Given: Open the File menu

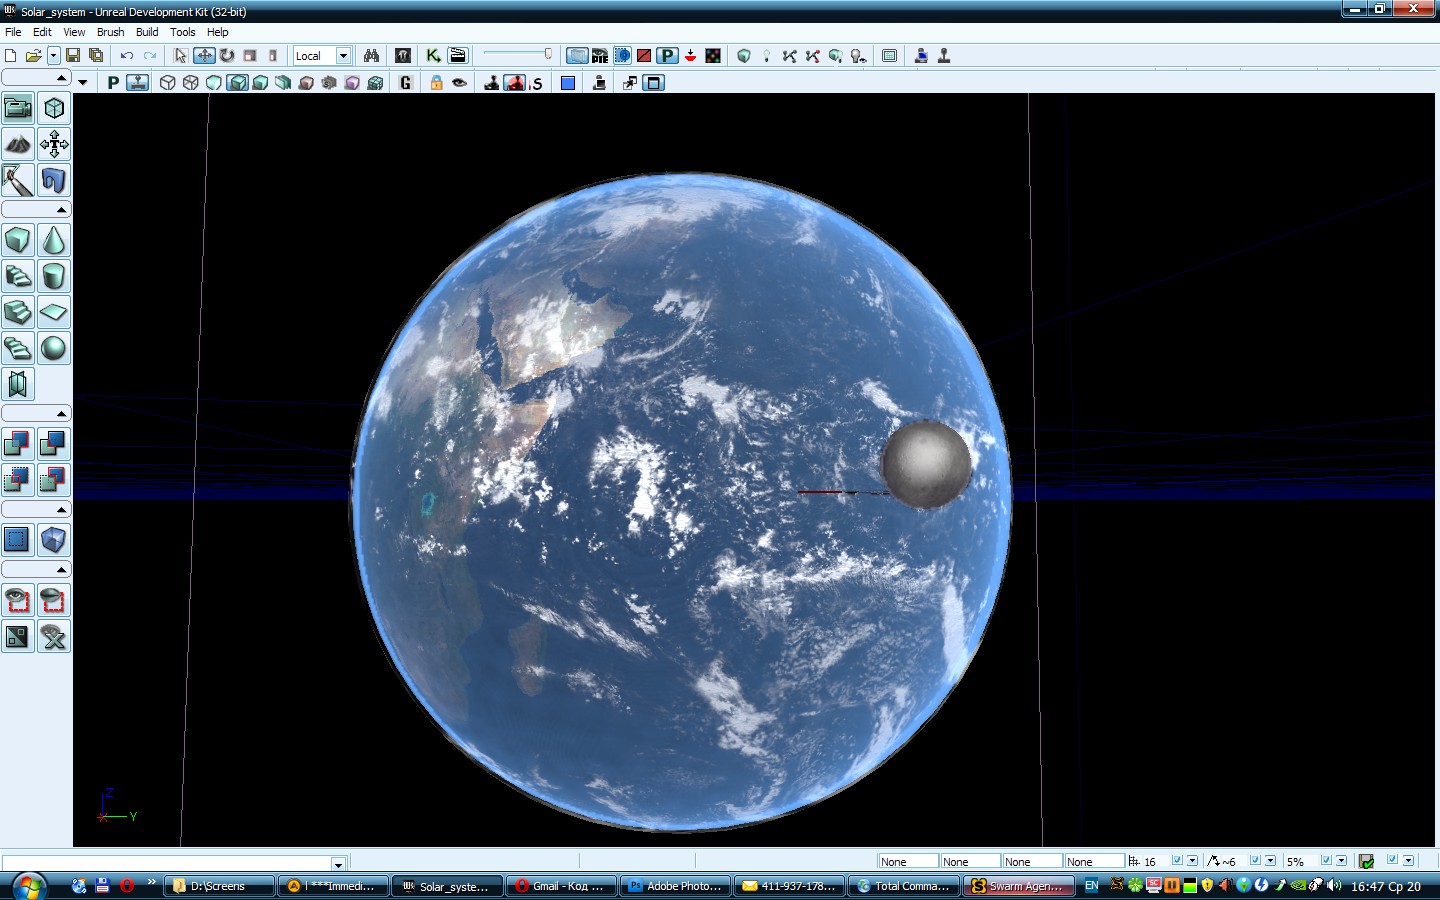Looking at the screenshot, I should pos(13,32).
